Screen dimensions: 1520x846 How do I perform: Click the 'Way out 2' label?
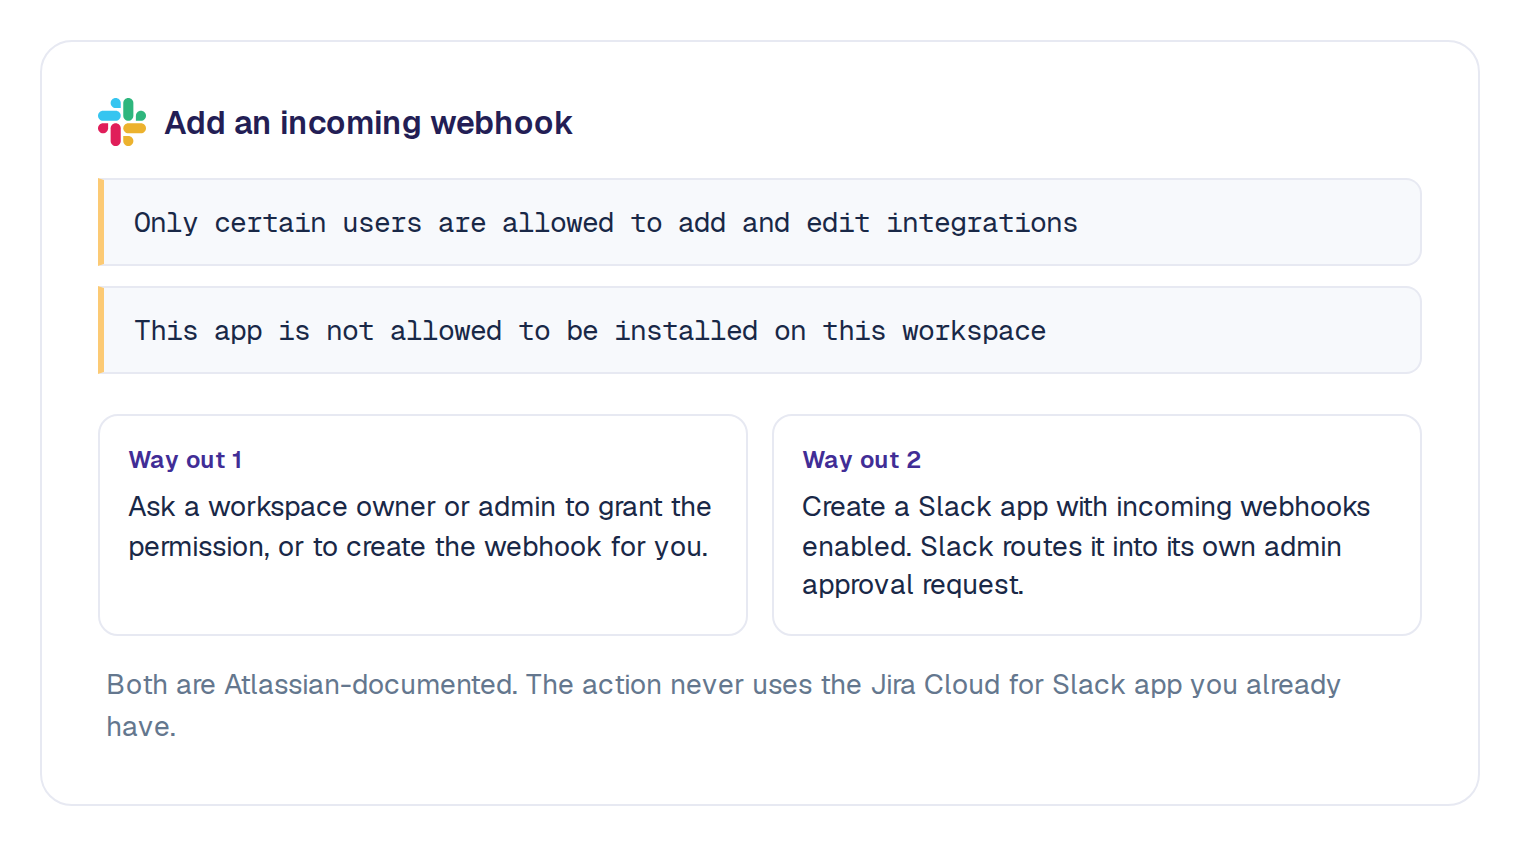pos(861,460)
